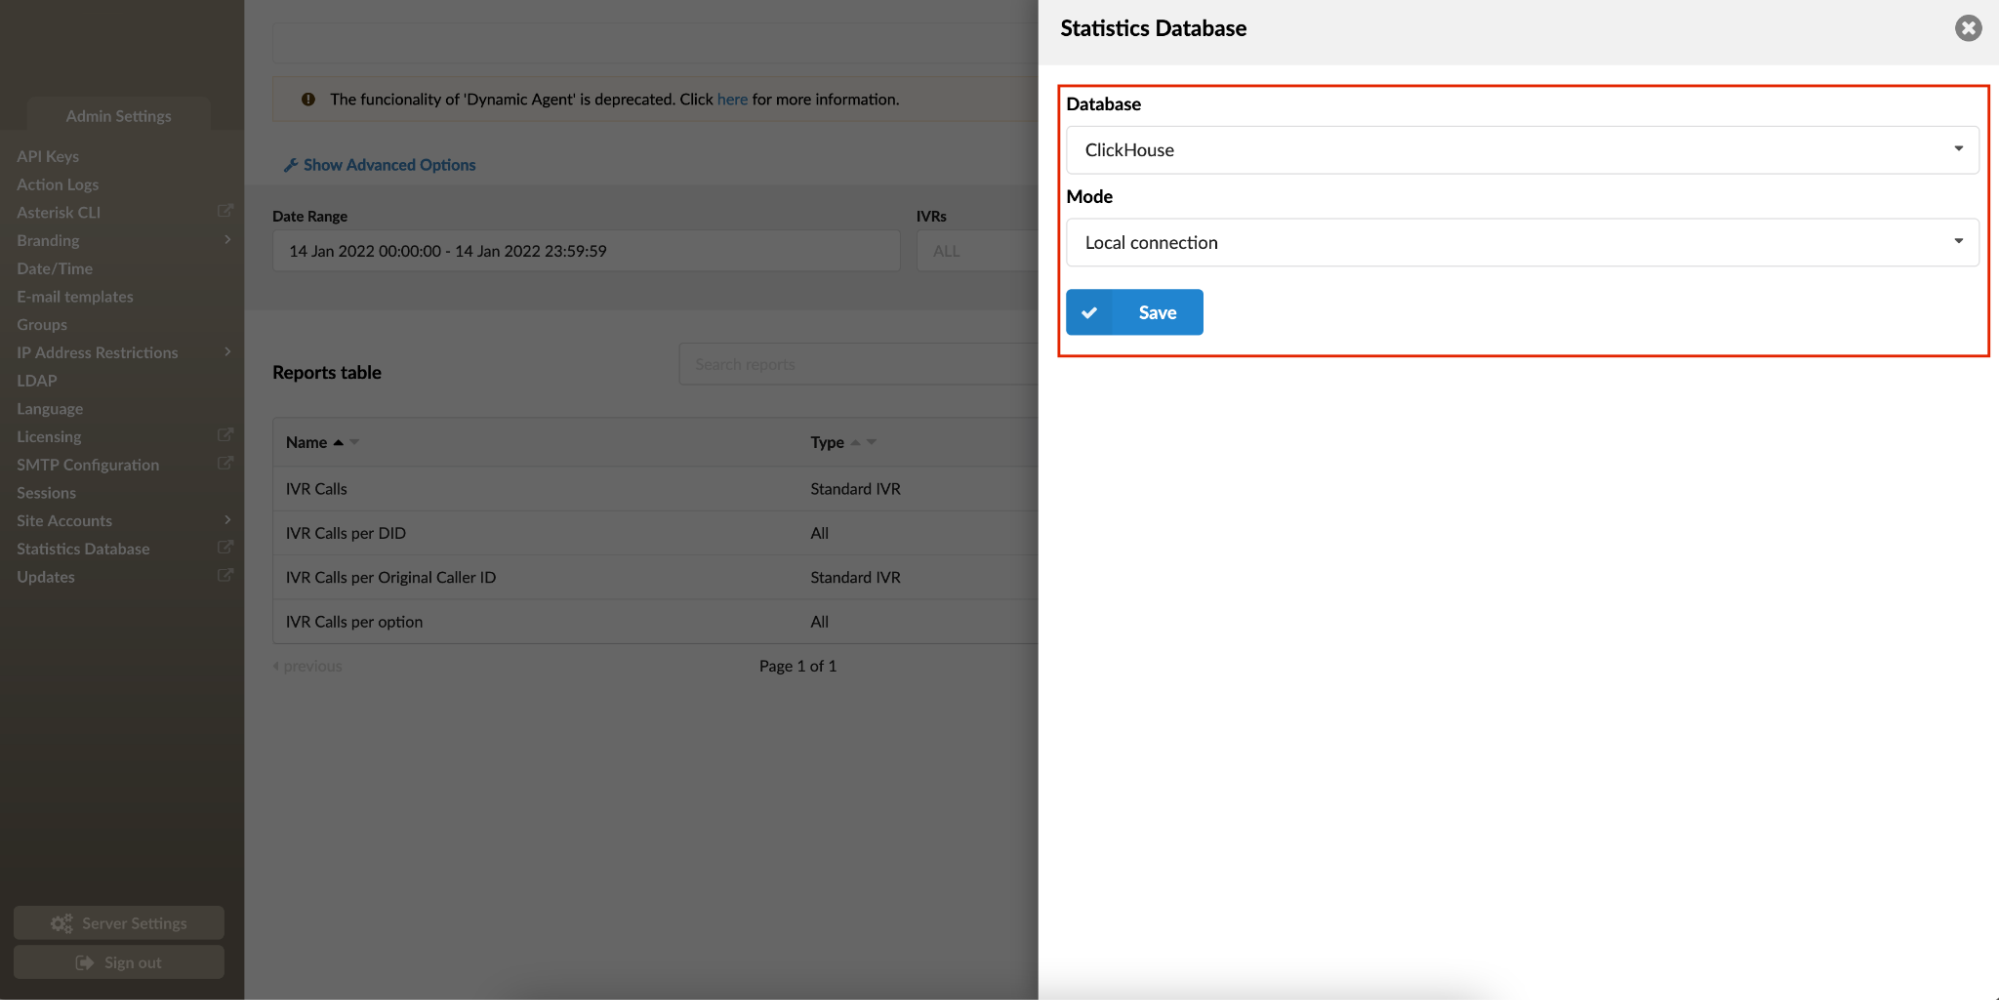Click the info icon in the deprecation warning
The width and height of the screenshot is (1999, 1001).
tap(308, 98)
